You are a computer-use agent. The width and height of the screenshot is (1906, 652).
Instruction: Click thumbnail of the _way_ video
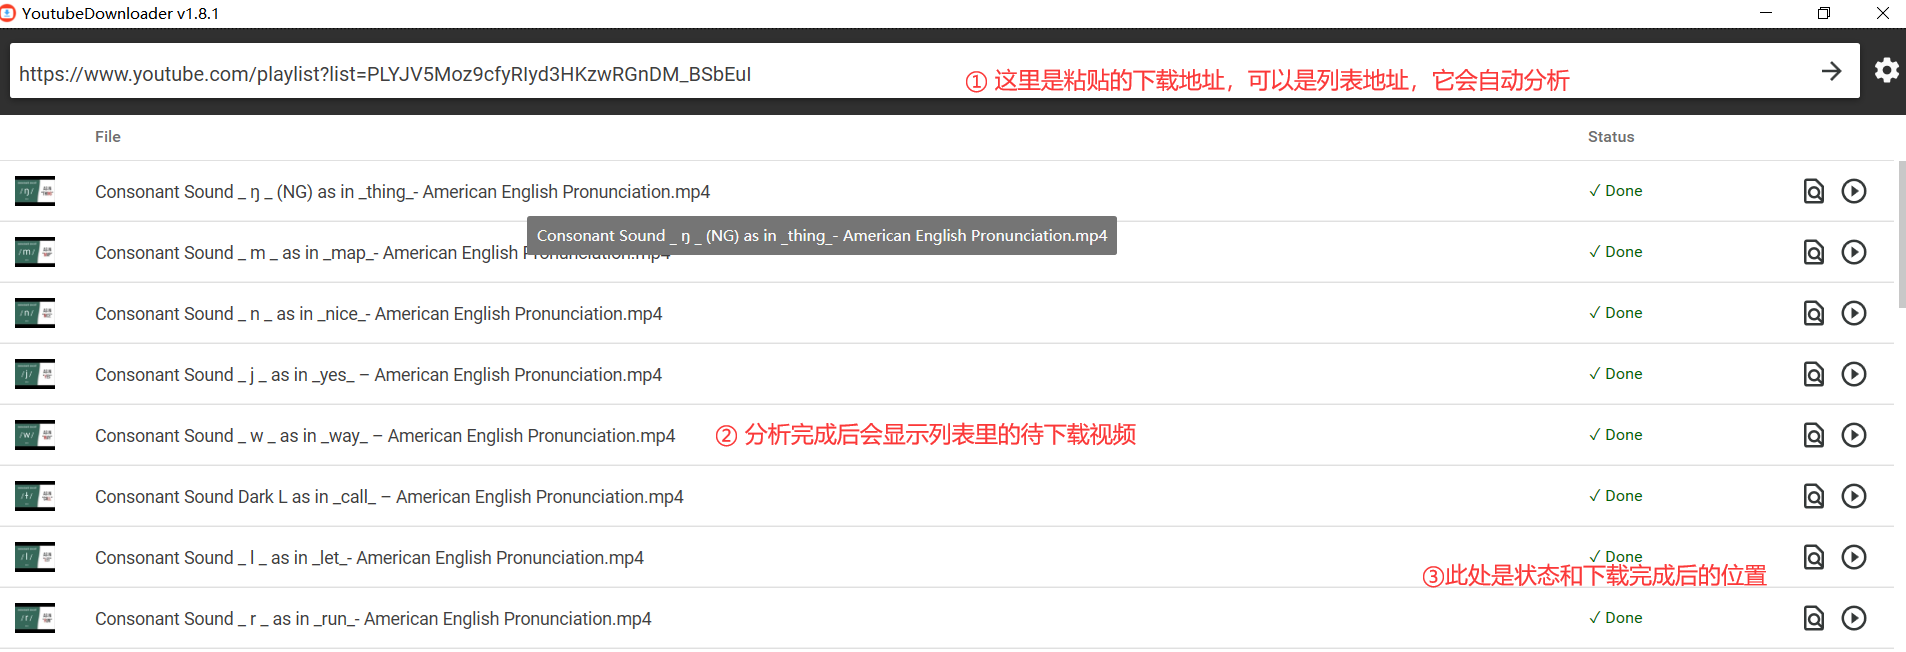click(x=35, y=435)
